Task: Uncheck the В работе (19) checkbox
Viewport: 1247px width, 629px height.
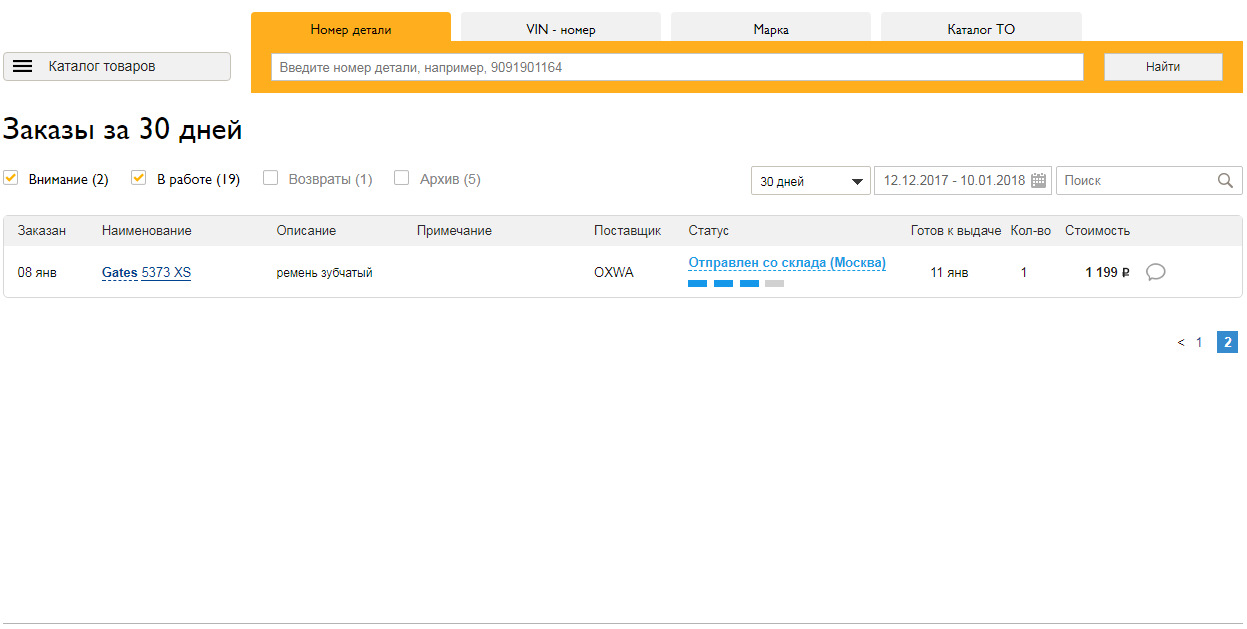Action: click(x=139, y=178)
